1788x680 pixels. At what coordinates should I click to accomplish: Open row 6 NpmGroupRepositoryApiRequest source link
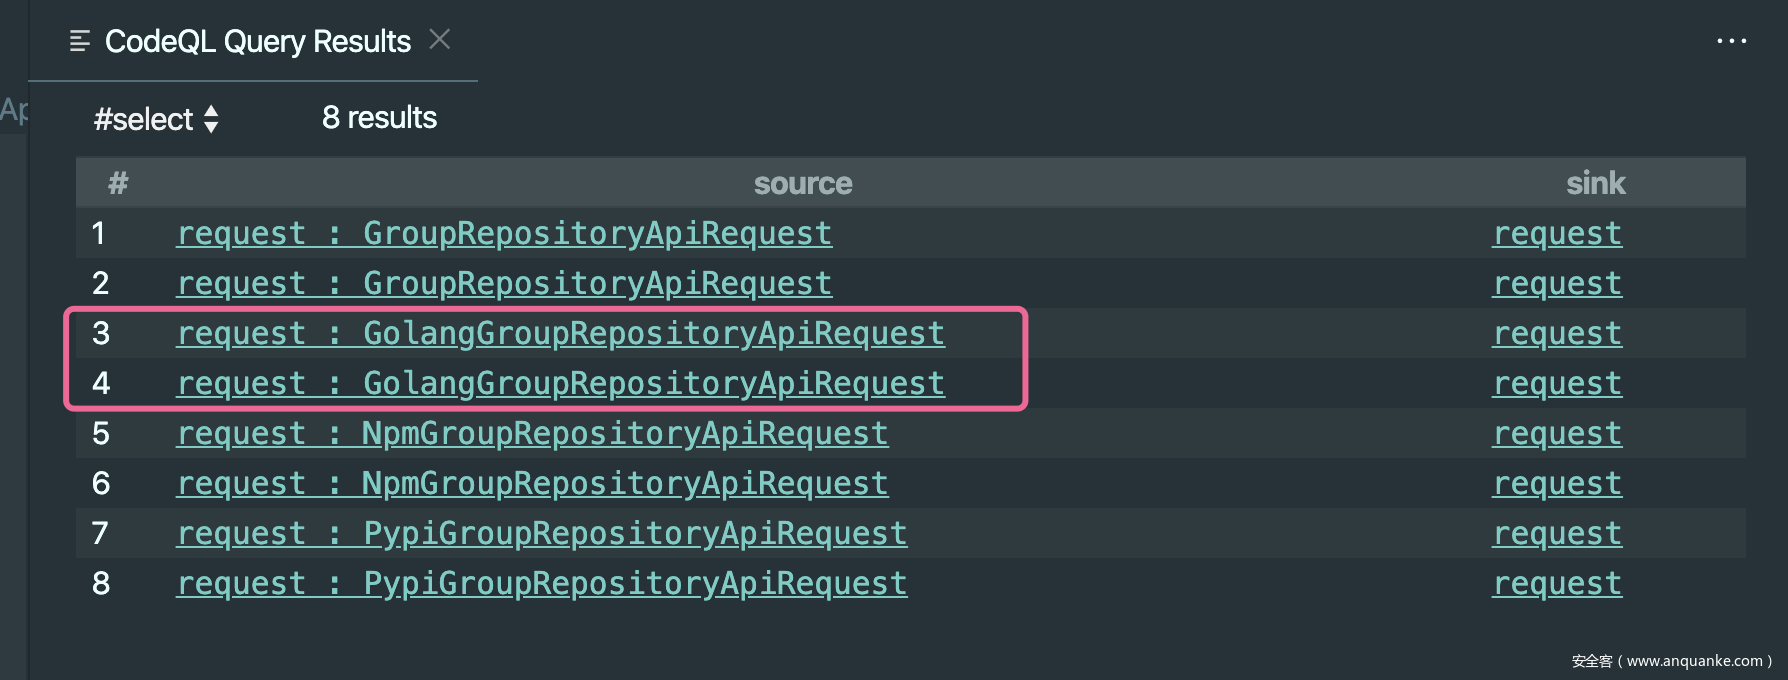(532, 483)
